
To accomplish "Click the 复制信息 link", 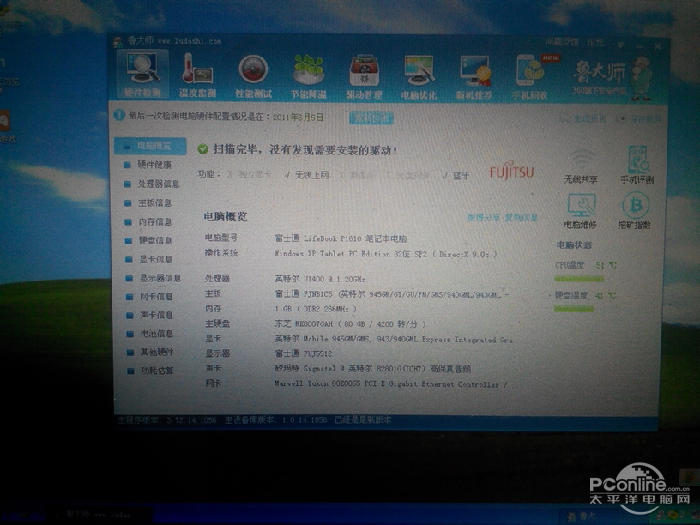I will click(x=521, y=217).
